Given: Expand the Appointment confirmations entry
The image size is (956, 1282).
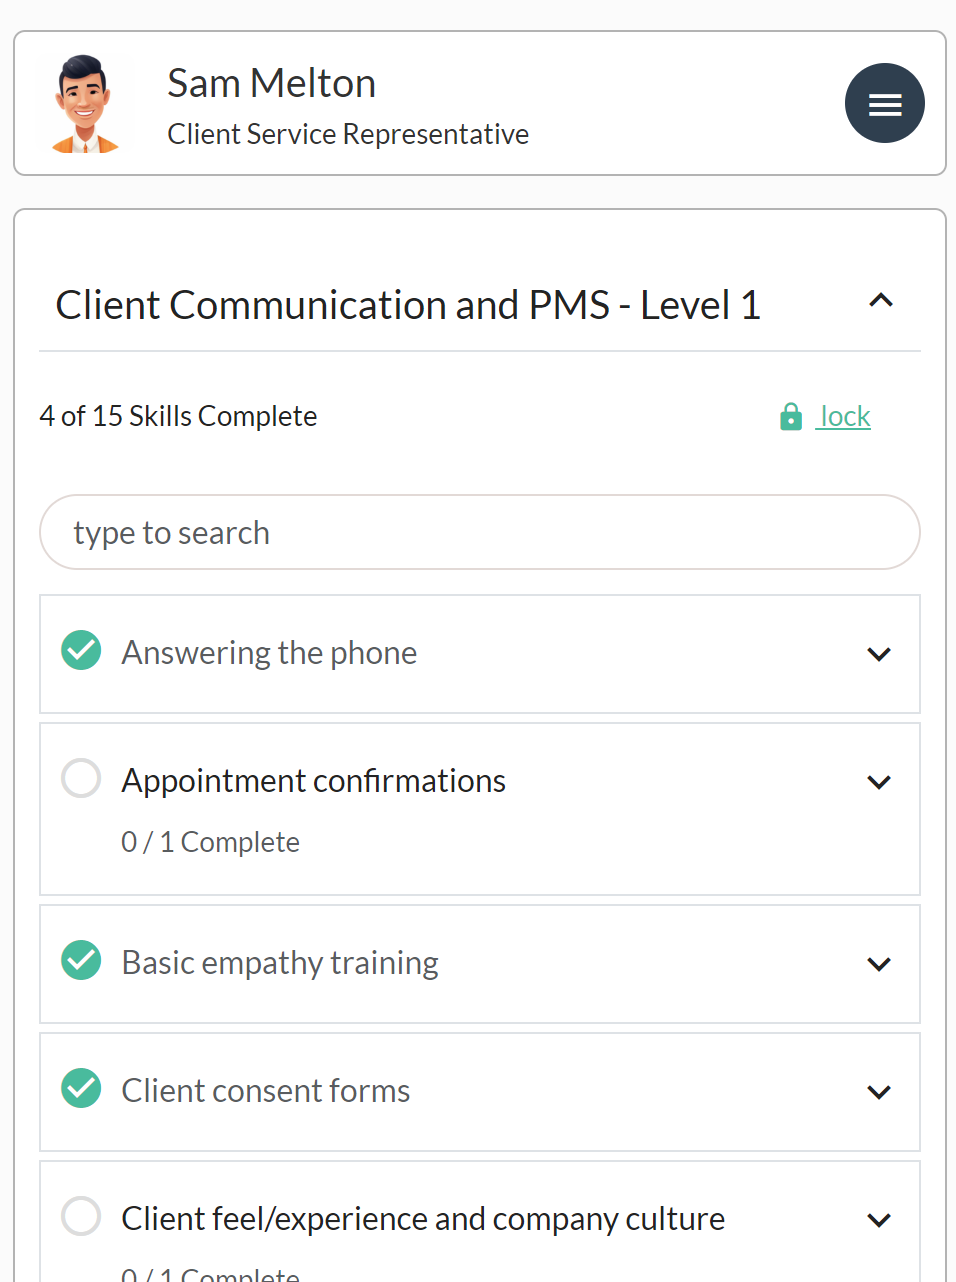Looking at the screenshot, I should (879, 782).
